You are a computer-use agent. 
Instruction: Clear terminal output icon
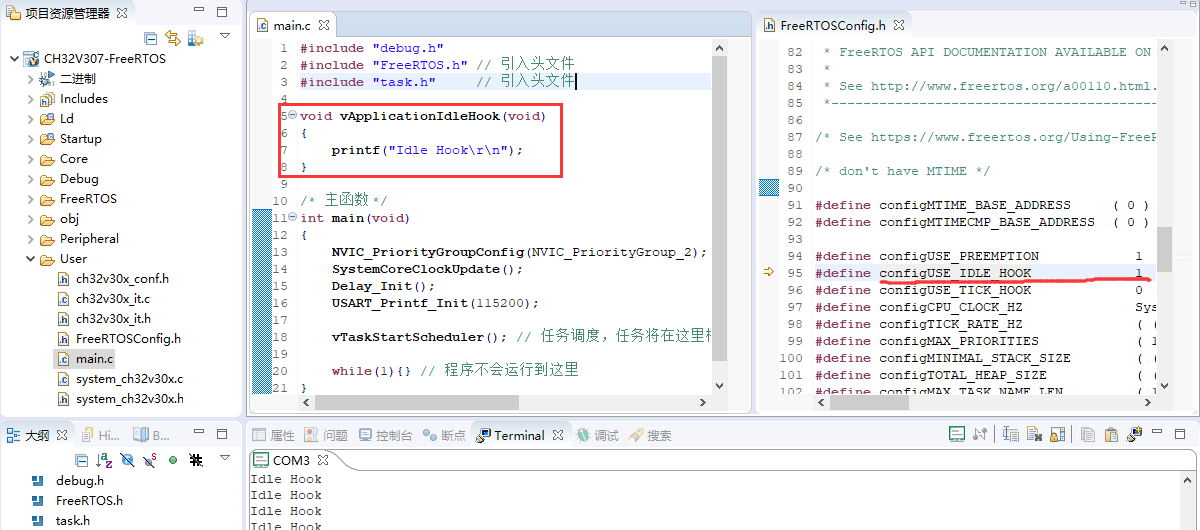pyautogui.click(x=1033, y=434)
